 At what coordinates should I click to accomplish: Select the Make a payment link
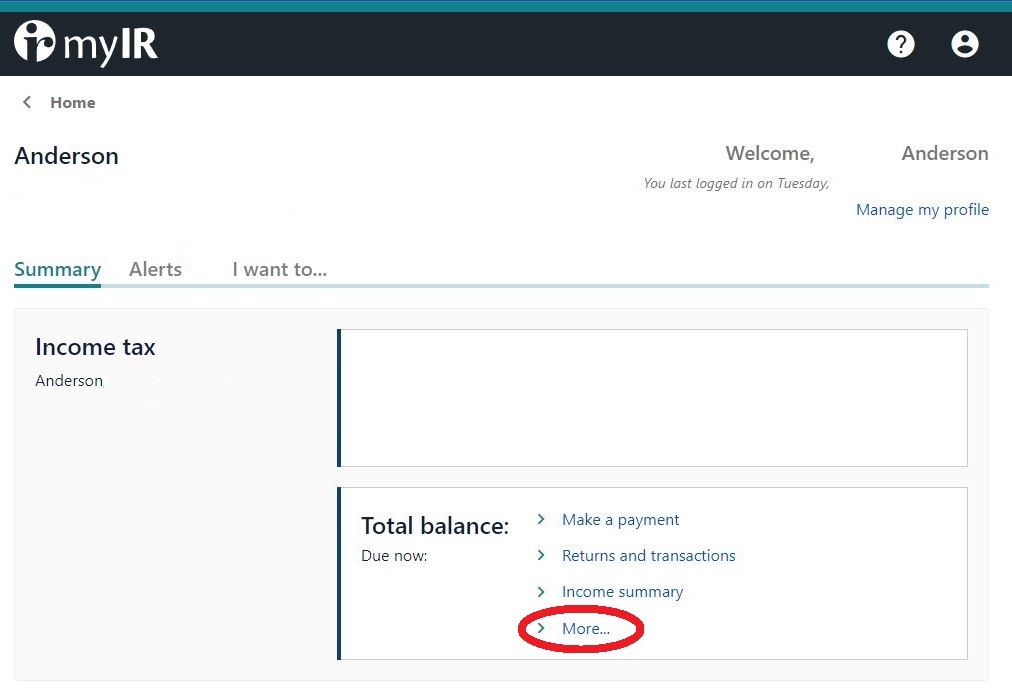click(x=620, y=520)
